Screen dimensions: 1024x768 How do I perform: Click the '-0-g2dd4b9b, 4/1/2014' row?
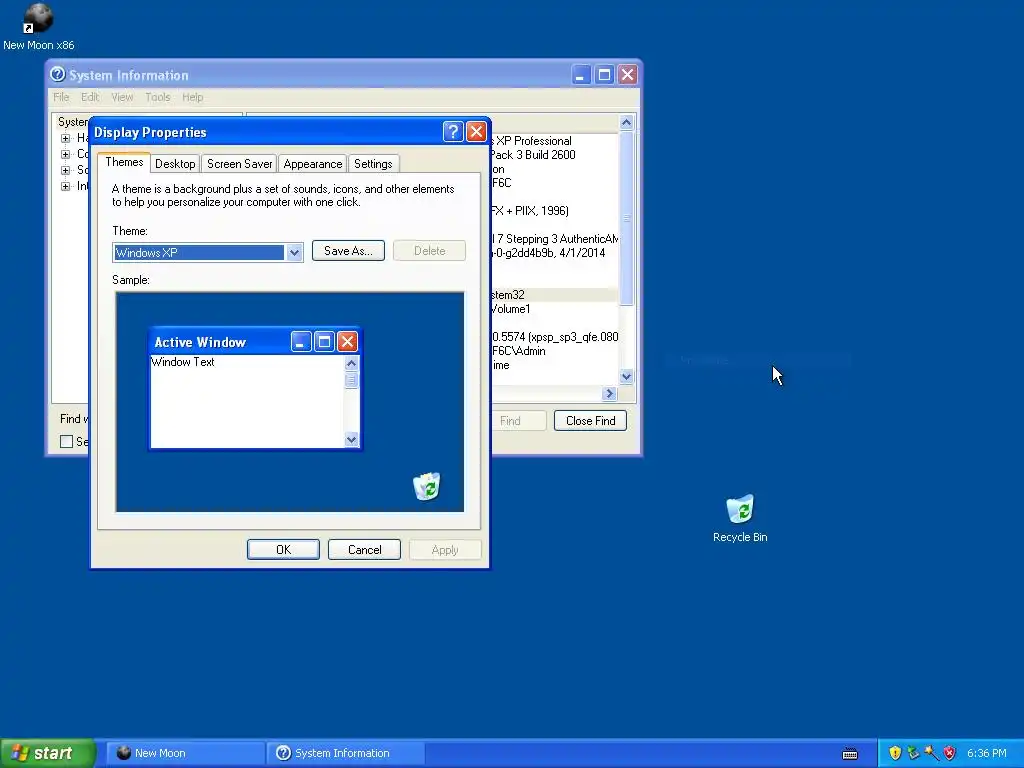(548, 253)
